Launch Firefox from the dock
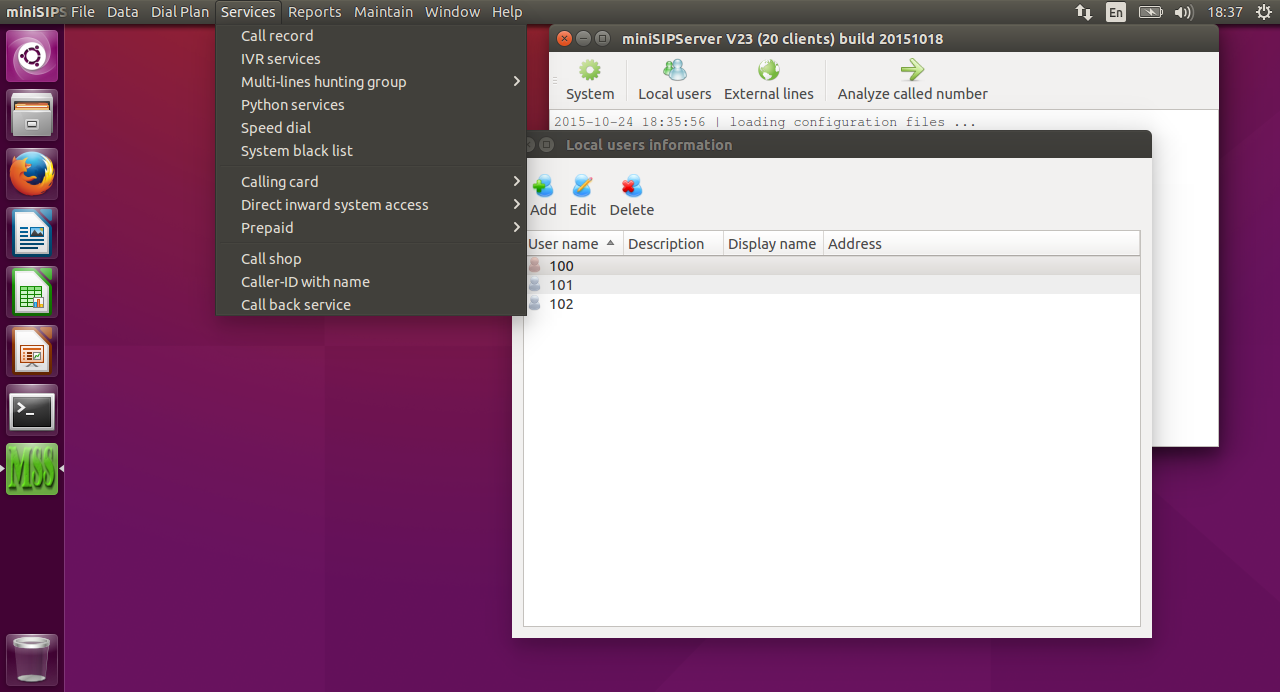The height and width of the screenshot is (692, 1280). point(32,174)
